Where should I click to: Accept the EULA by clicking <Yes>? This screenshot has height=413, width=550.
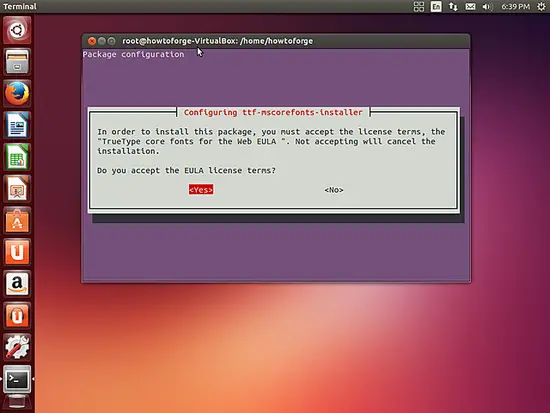201,190
